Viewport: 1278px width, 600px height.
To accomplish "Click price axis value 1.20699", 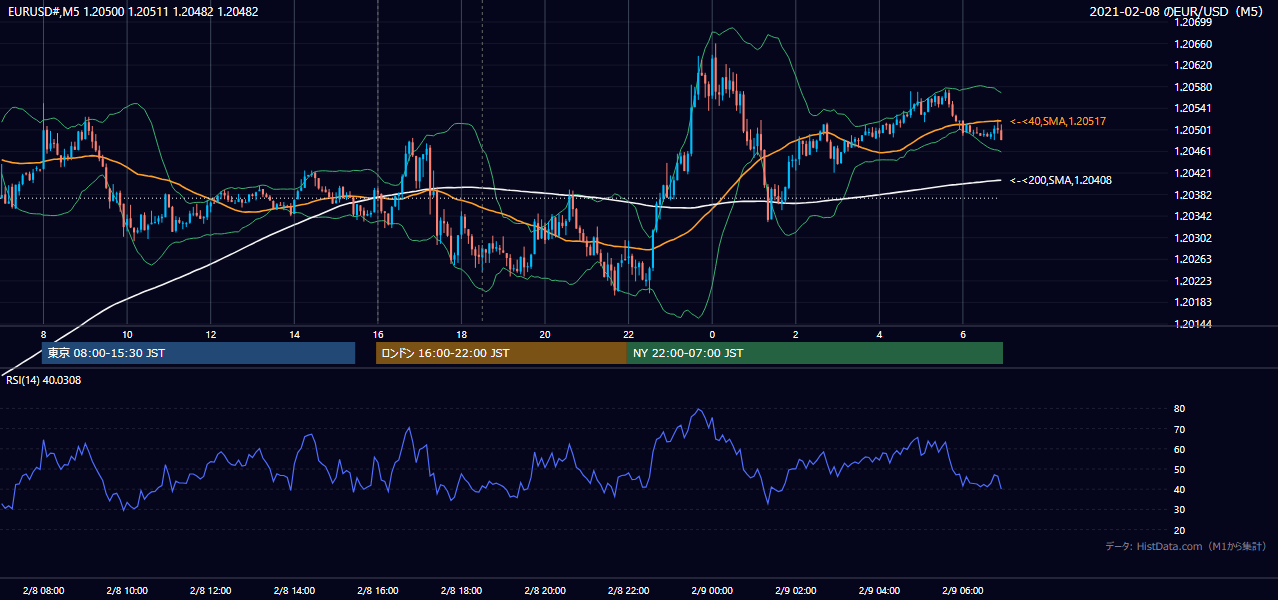I will click(1193, 22).
